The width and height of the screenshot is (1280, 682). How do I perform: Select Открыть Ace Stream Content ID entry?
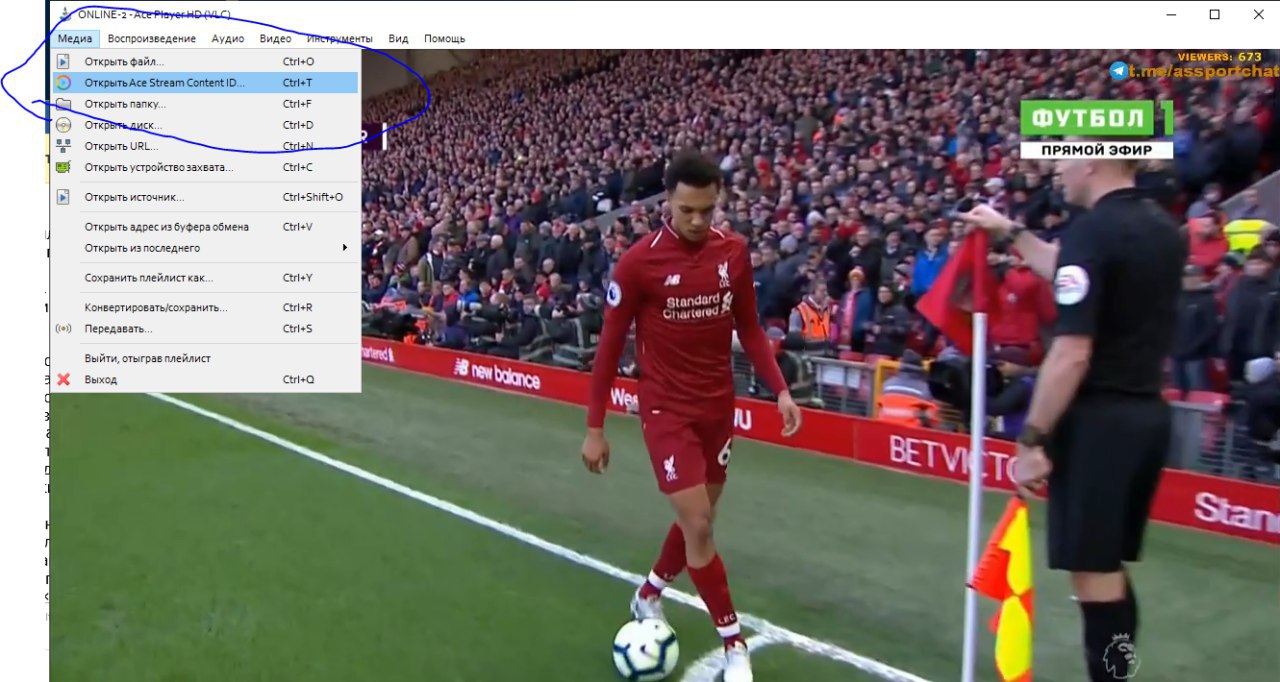click(205, 83)
